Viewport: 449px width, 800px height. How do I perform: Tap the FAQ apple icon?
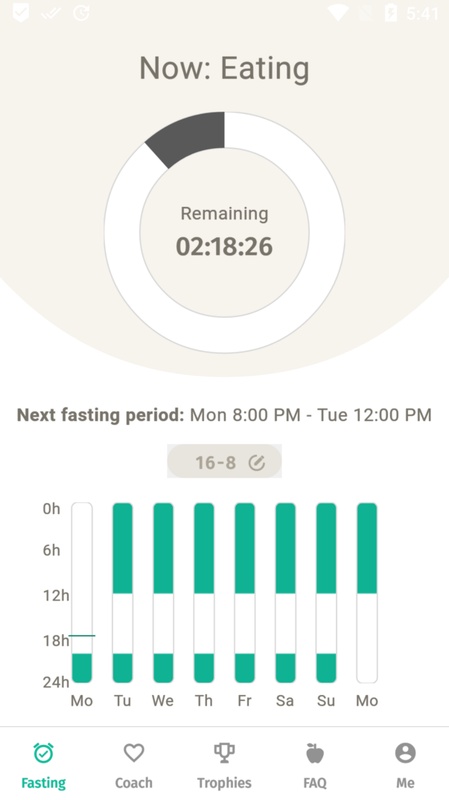(315, 753)
